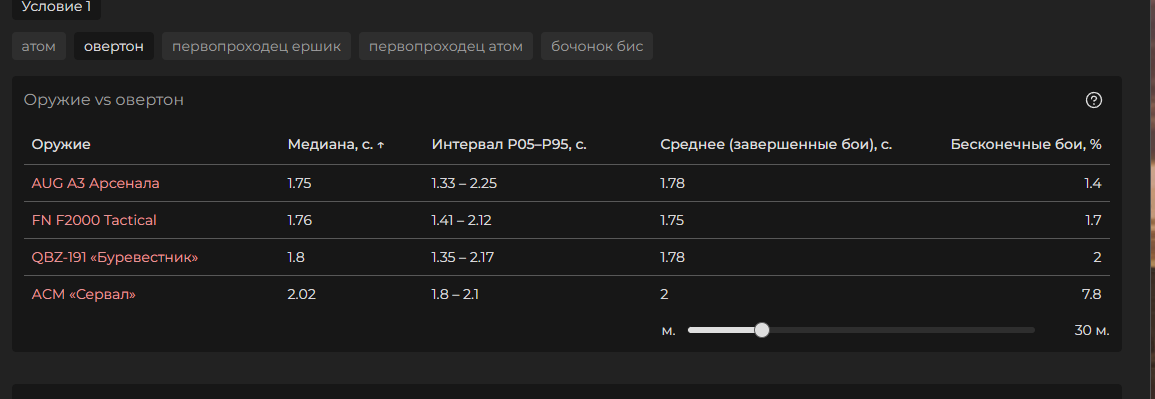The width and height of the screenshot is (1155, 399).
Task: Open АСМ «Сервал» weapon link
Action: click(x=84, y=294)
